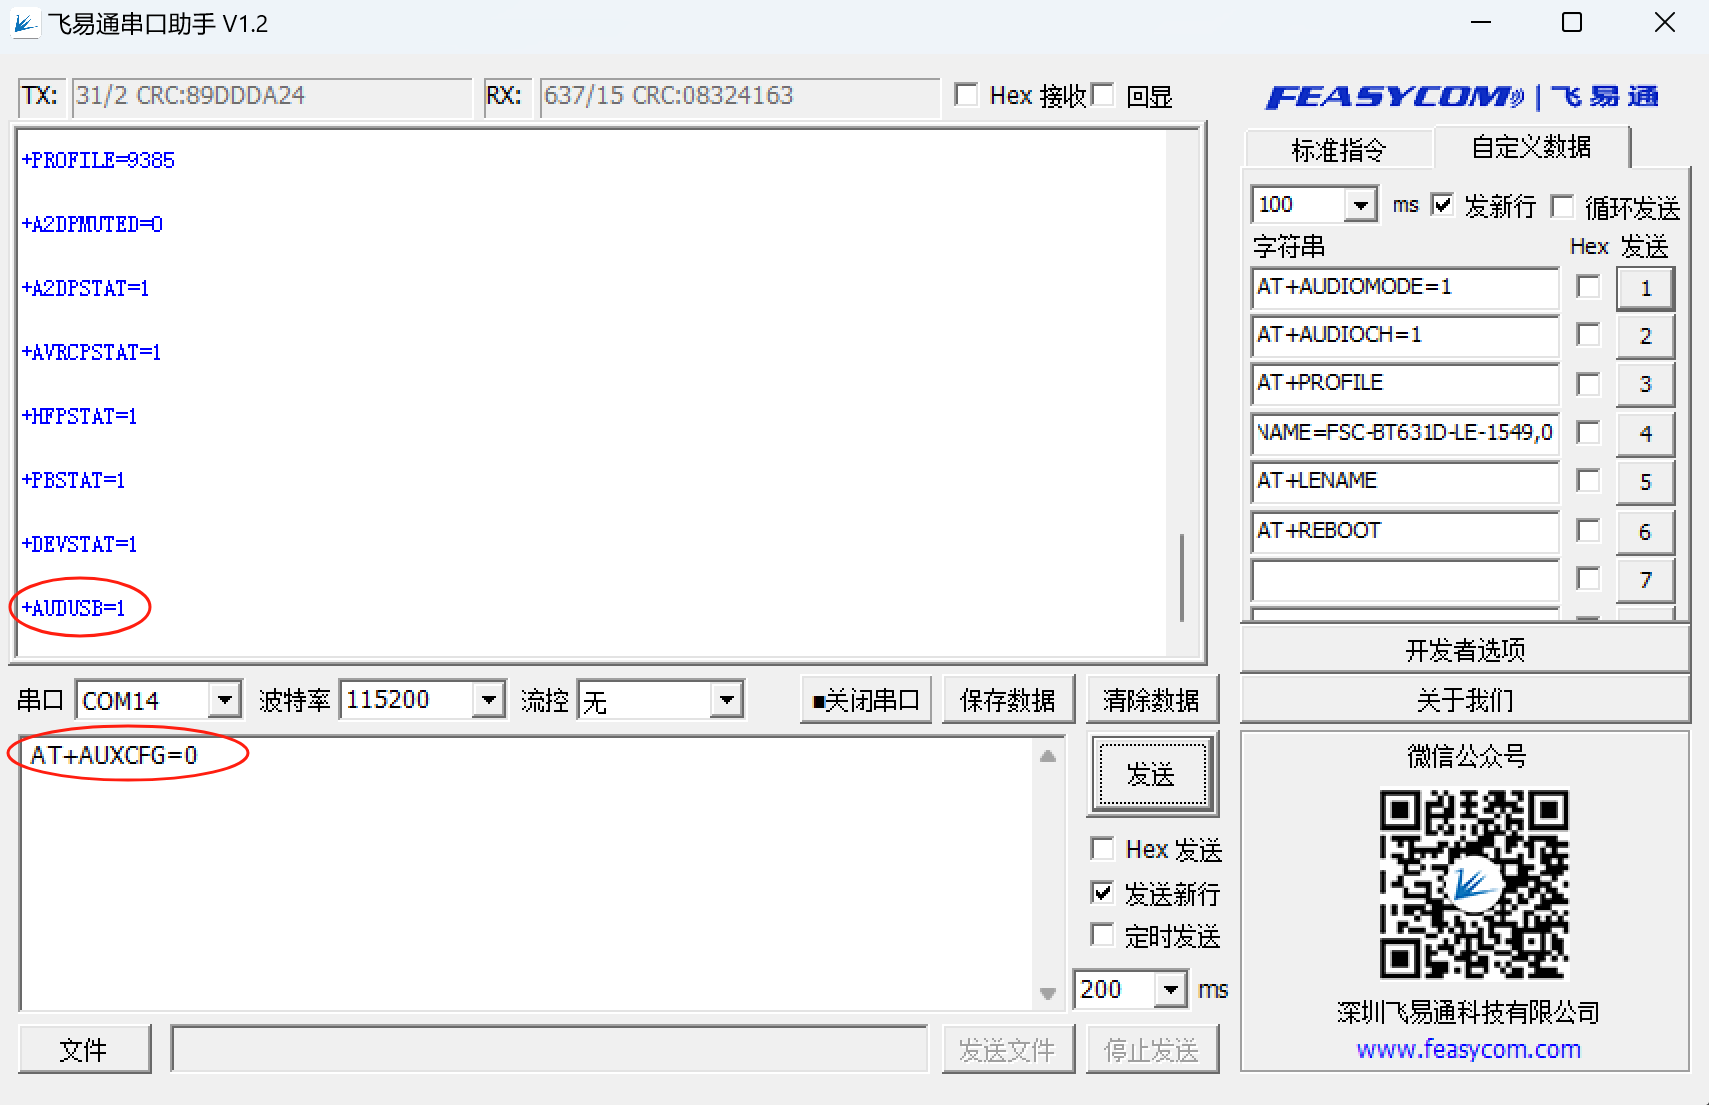Send preset command 3 AT+PROFILE

(1646, 384)
